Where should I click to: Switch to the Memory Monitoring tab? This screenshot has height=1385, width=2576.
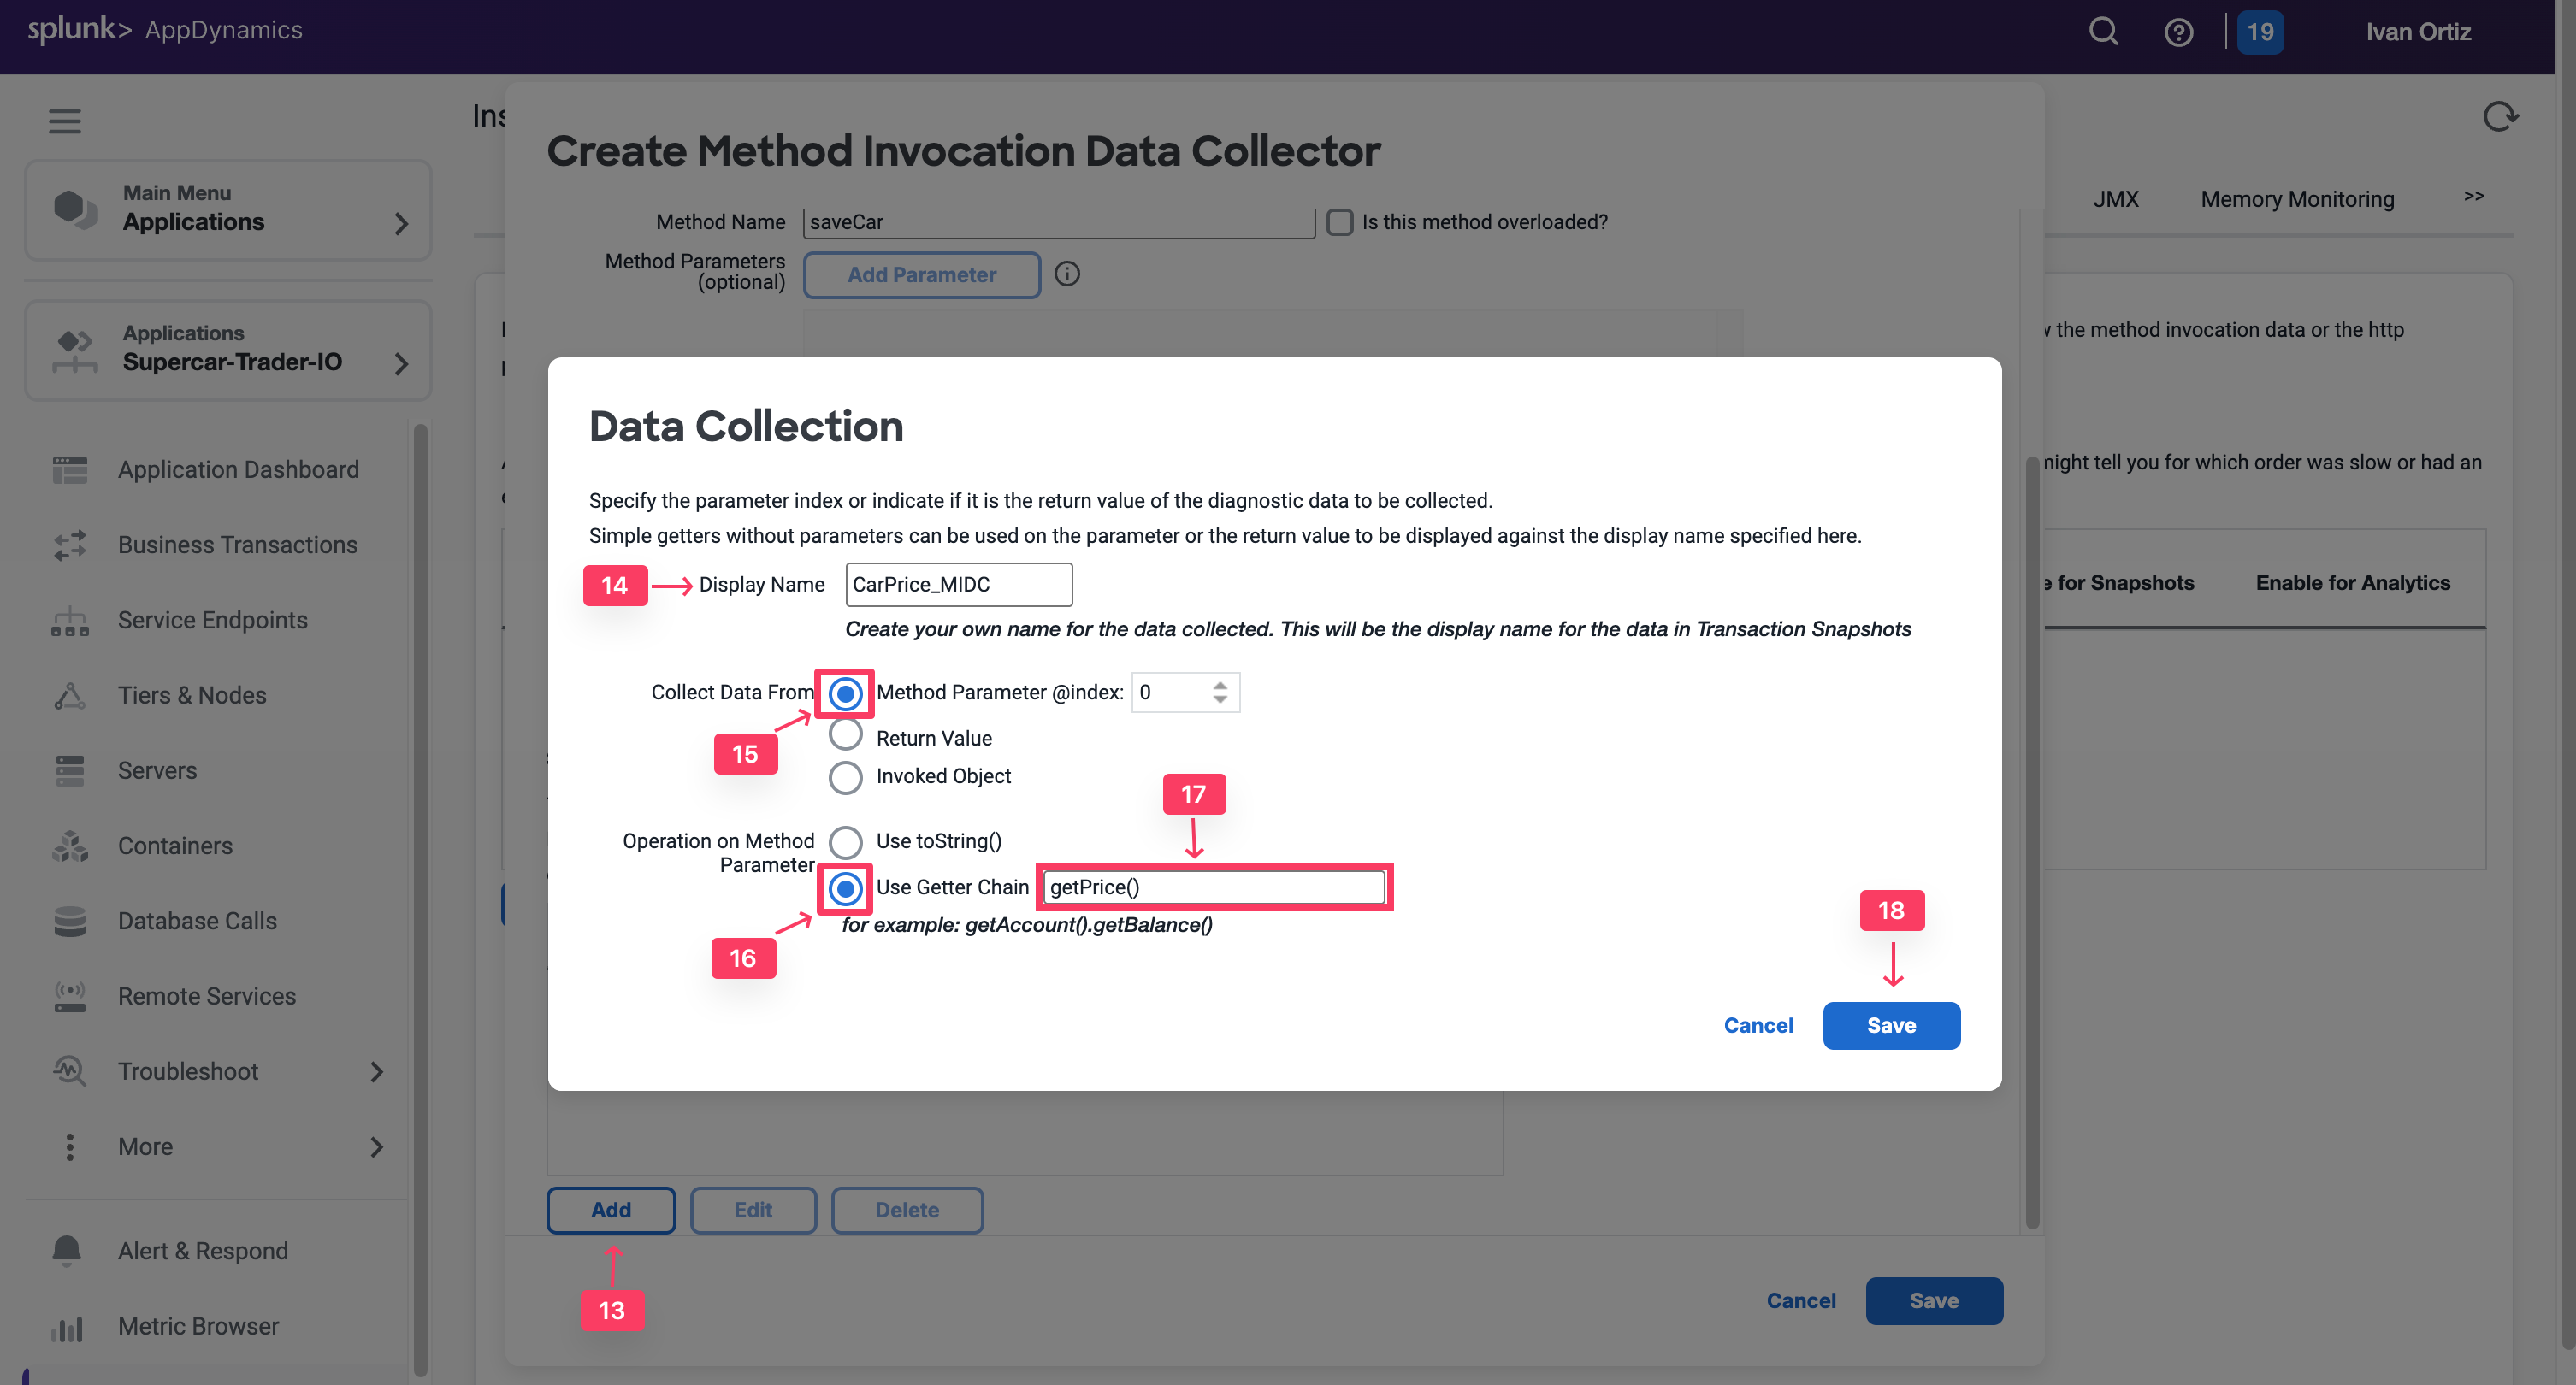(x=2296, y=199)
